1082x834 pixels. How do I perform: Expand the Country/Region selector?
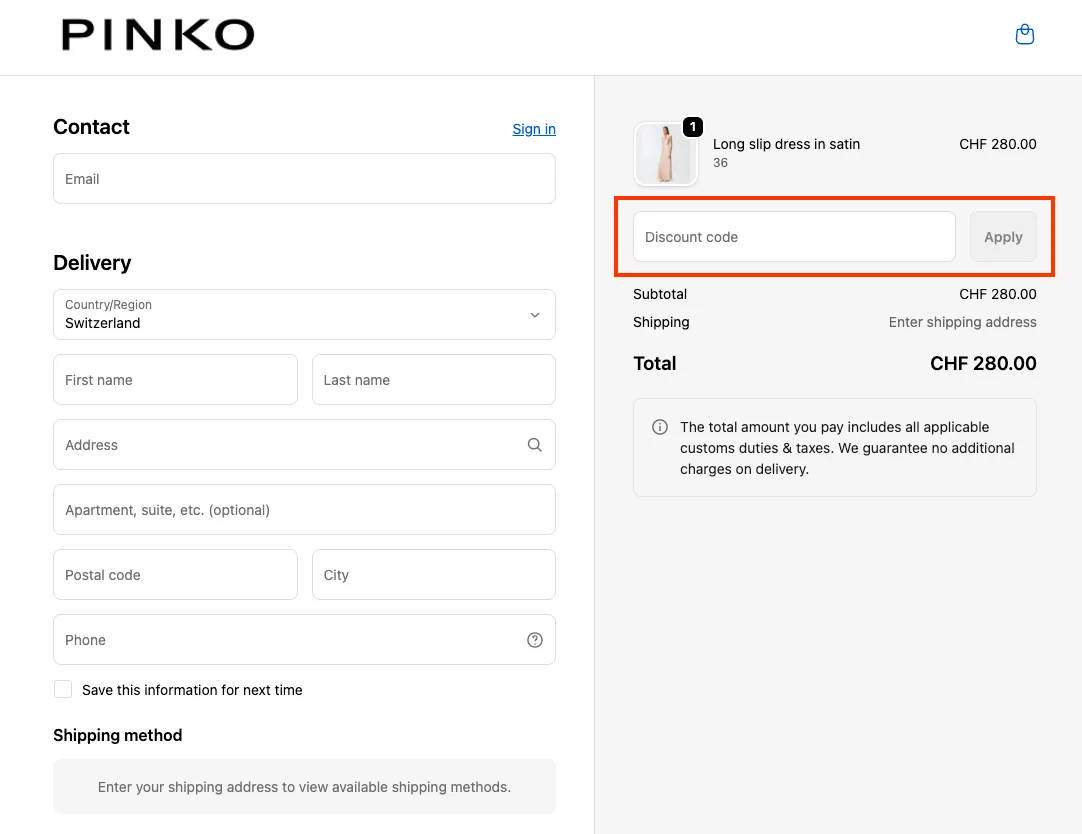pos(304,314)
